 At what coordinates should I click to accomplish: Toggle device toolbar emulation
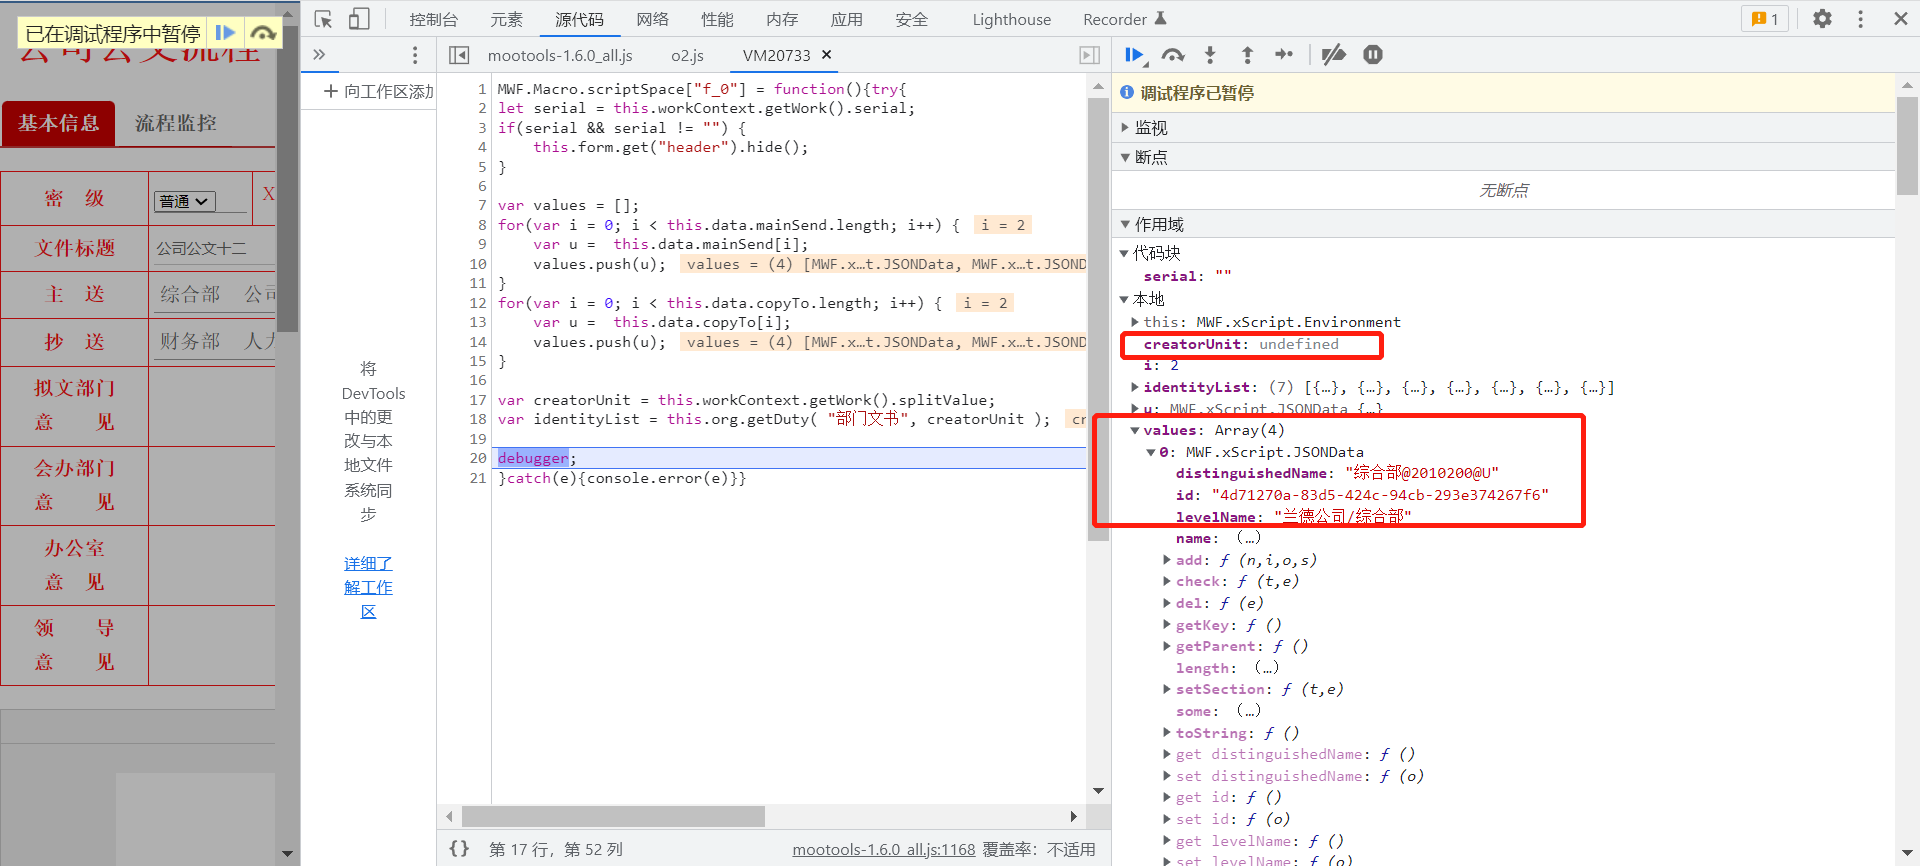point(359,19)
